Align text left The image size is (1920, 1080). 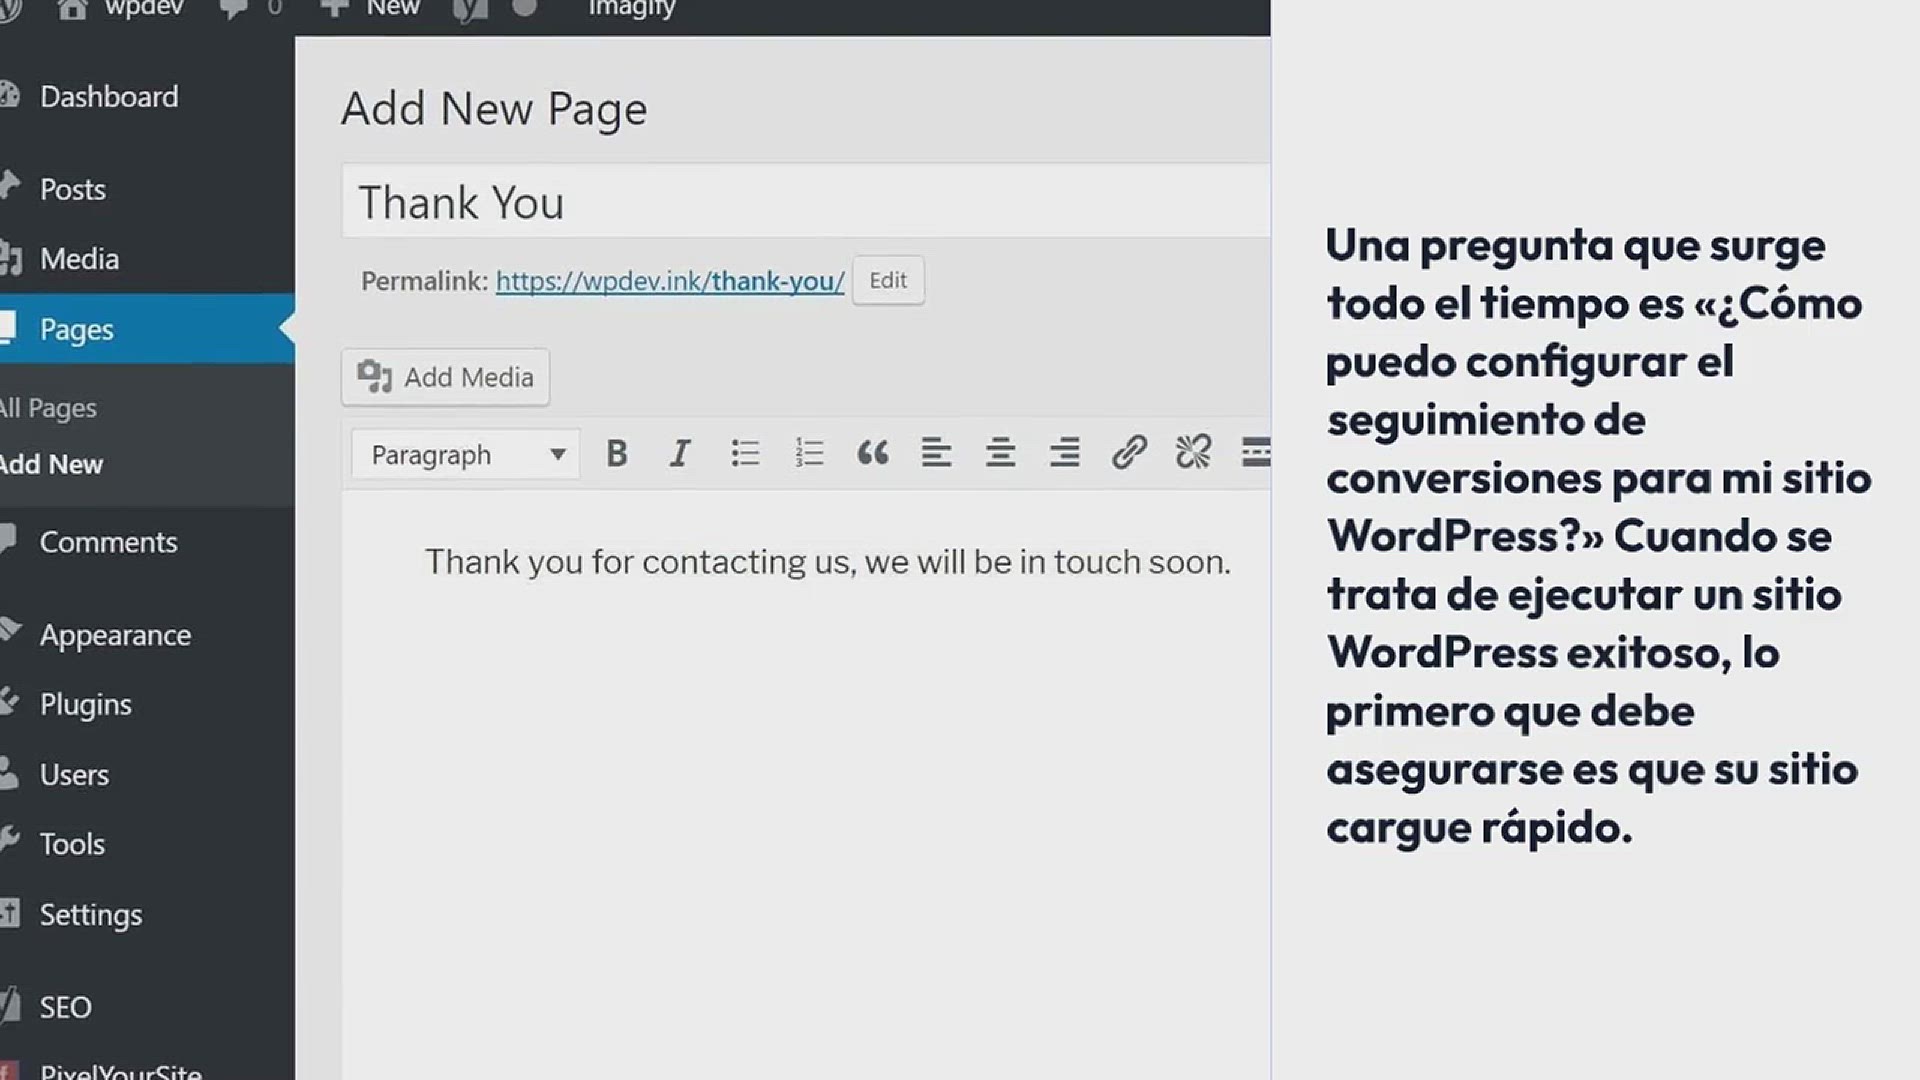click(x=936, y=454)
